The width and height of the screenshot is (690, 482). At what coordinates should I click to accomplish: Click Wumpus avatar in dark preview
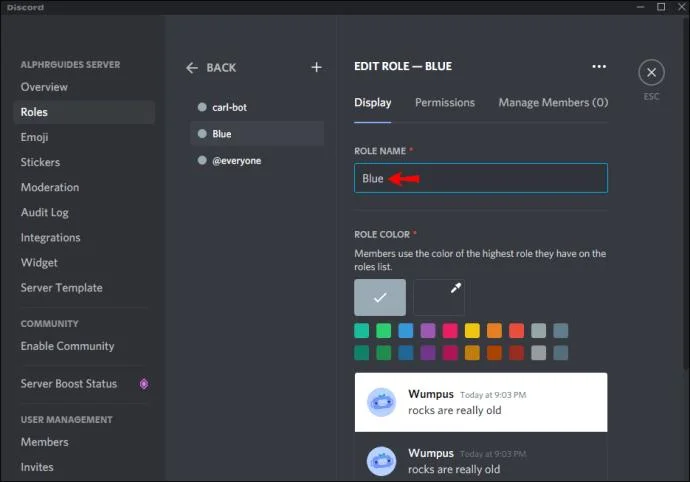382,461
